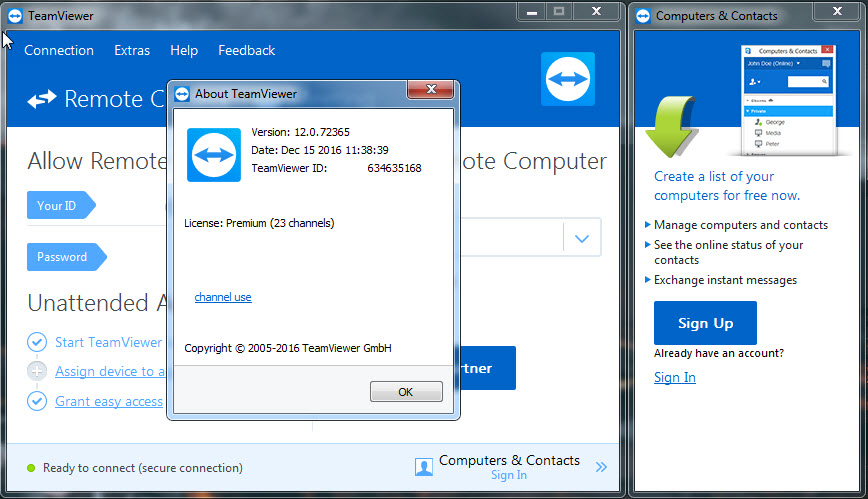Click 'See the online status' bullet text
The width and height of the screenshot is (868, 499).
coord(728,253)
